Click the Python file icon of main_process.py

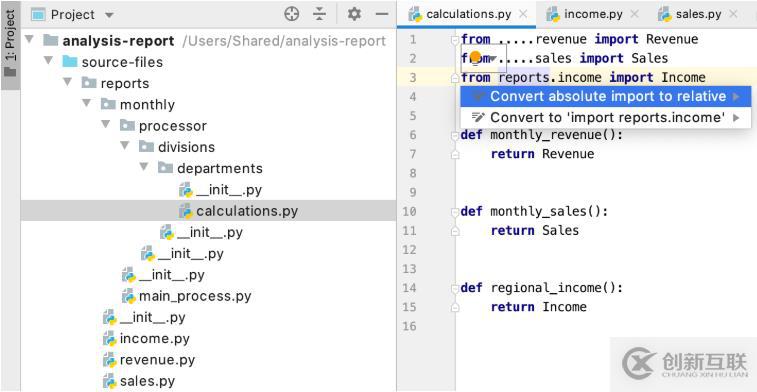pyautogui.click(x=129, y=295)
